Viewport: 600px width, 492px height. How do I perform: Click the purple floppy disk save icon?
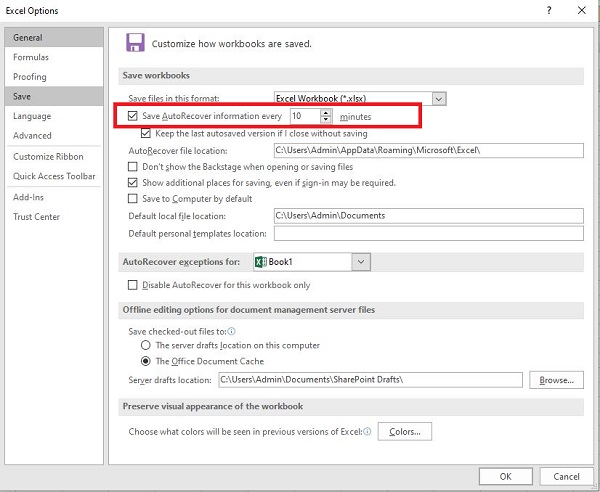click(135, 42)
